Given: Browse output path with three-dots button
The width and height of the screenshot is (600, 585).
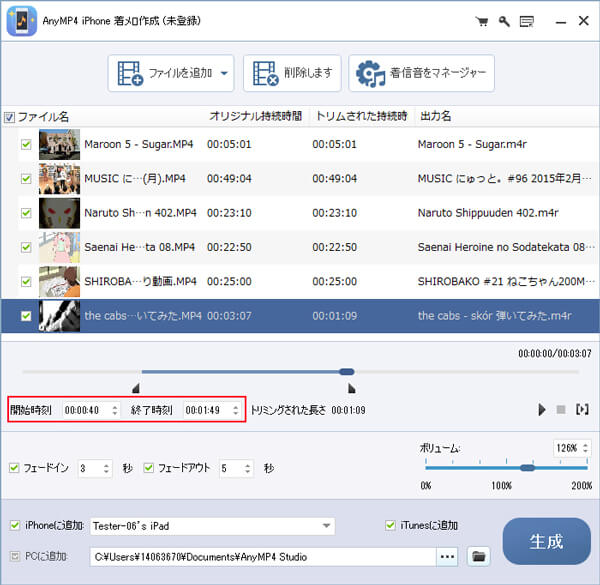Looking at the screenshot, I should click(448, 556).
